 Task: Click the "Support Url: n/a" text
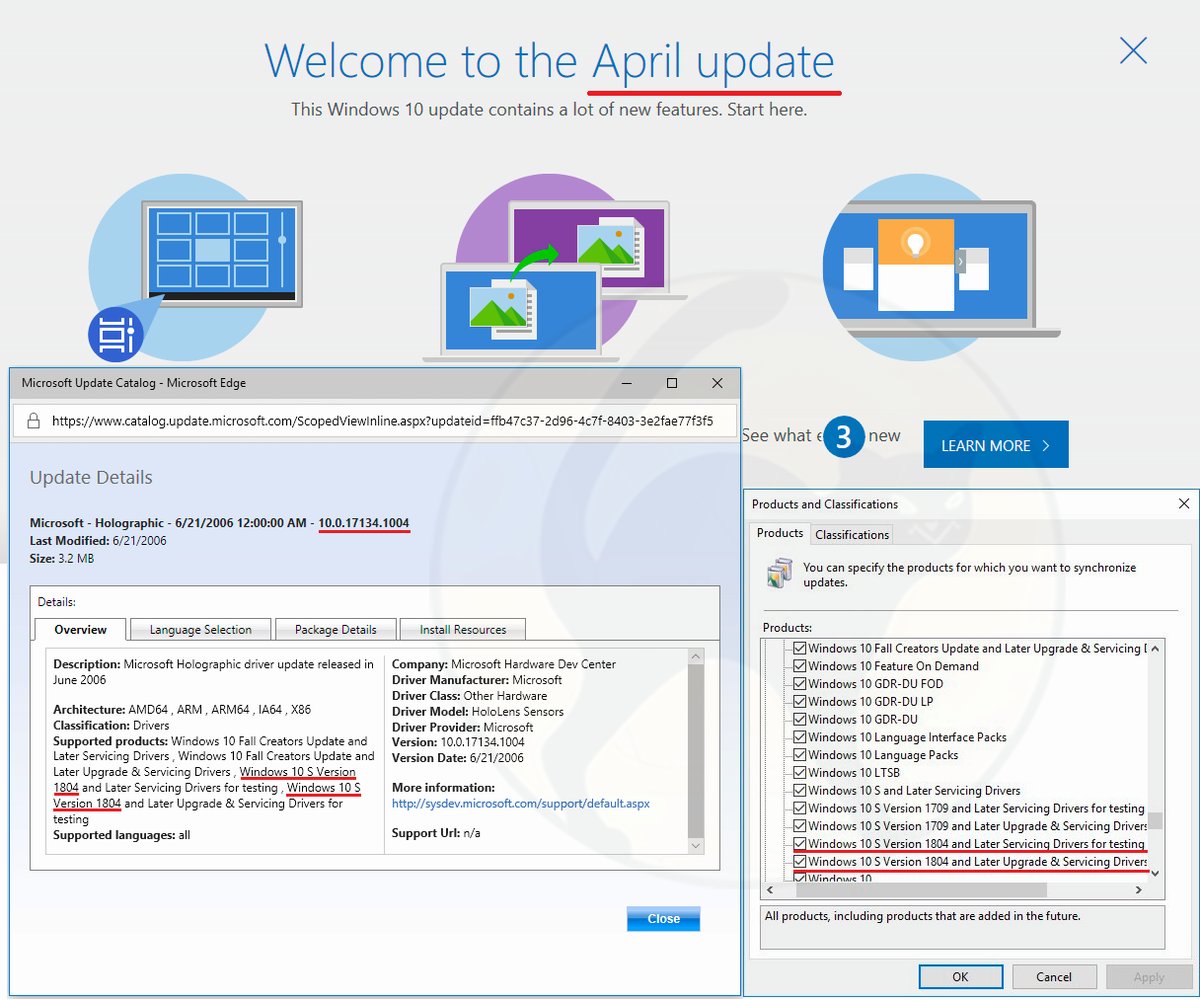click(437, 833)
